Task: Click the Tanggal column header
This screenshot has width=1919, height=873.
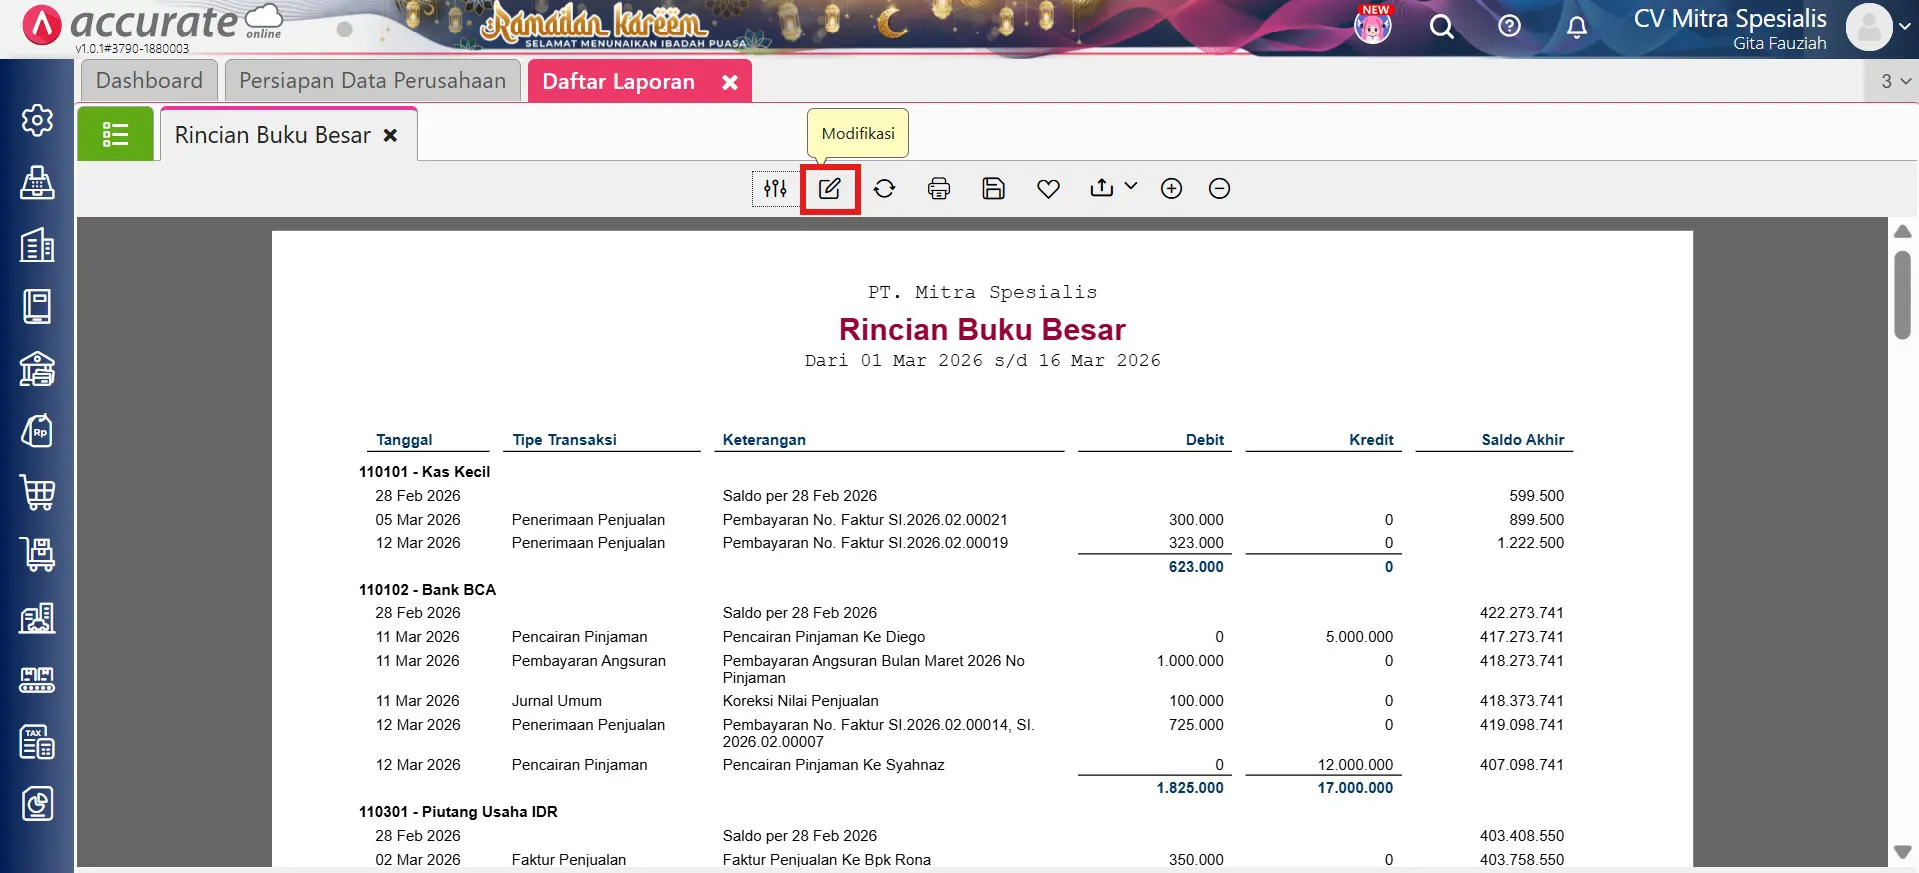Action: 404,440
